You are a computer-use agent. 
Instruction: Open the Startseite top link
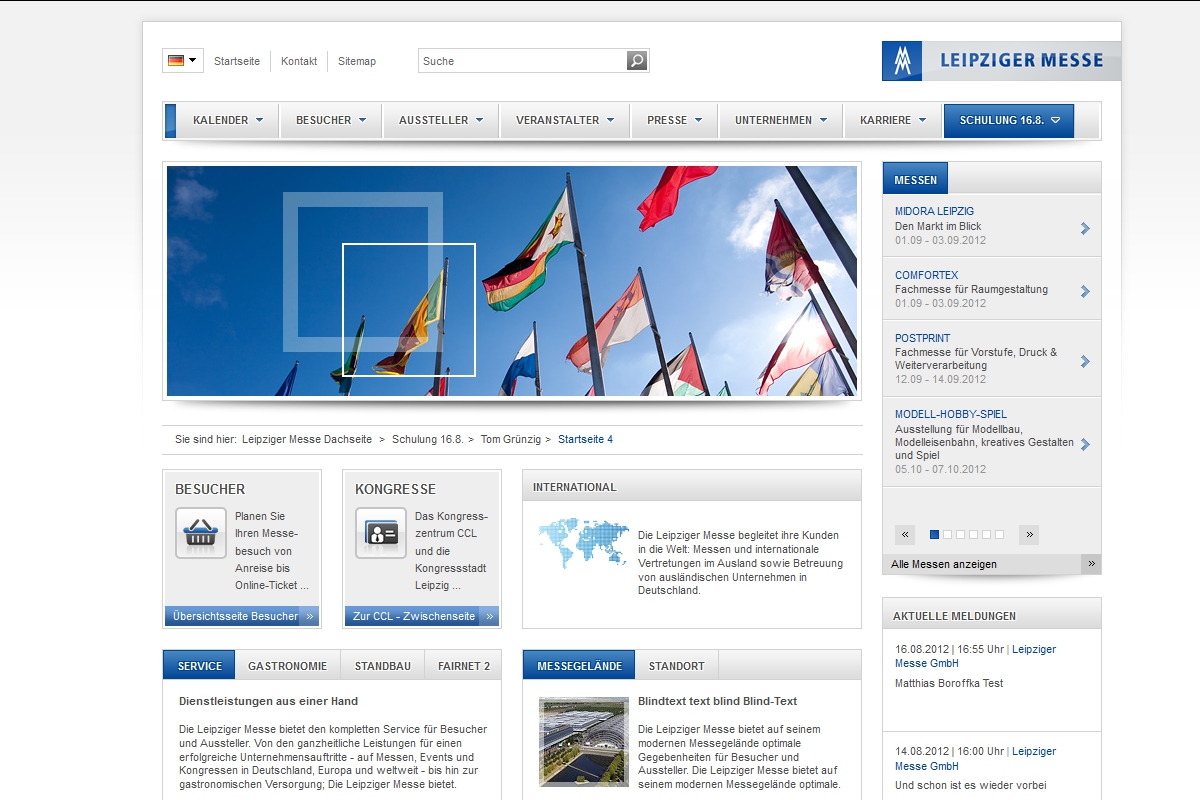click(237, 61)
